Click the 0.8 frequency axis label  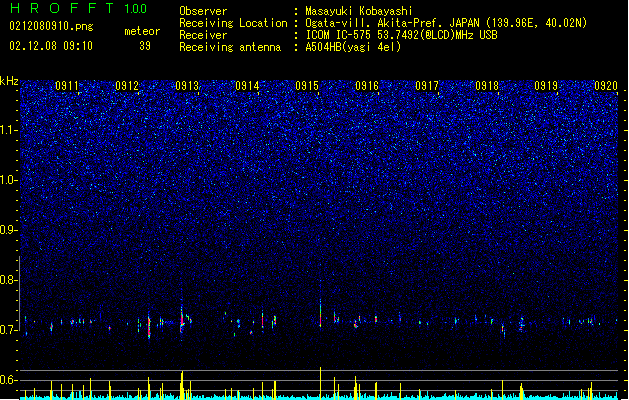tap(9, 280)
